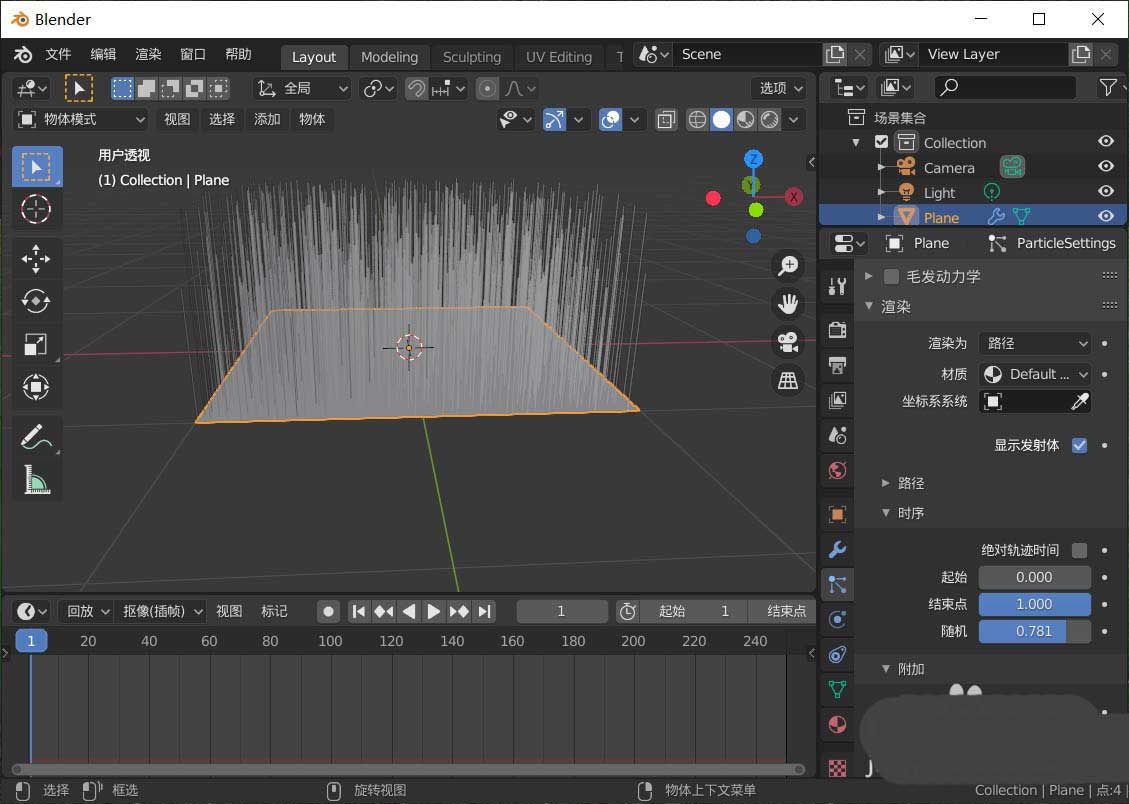
Task: Open the 物体模式 mode dropdown
Action: tap(81, 119)
